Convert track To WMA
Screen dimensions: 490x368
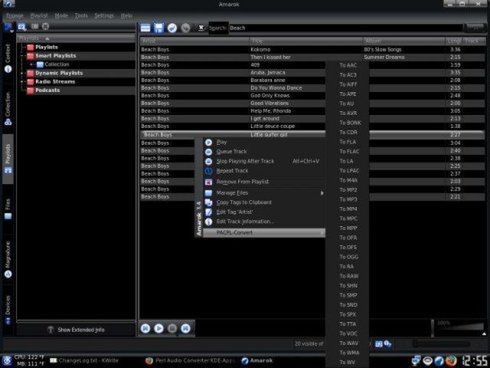click(x=347, y=353)
